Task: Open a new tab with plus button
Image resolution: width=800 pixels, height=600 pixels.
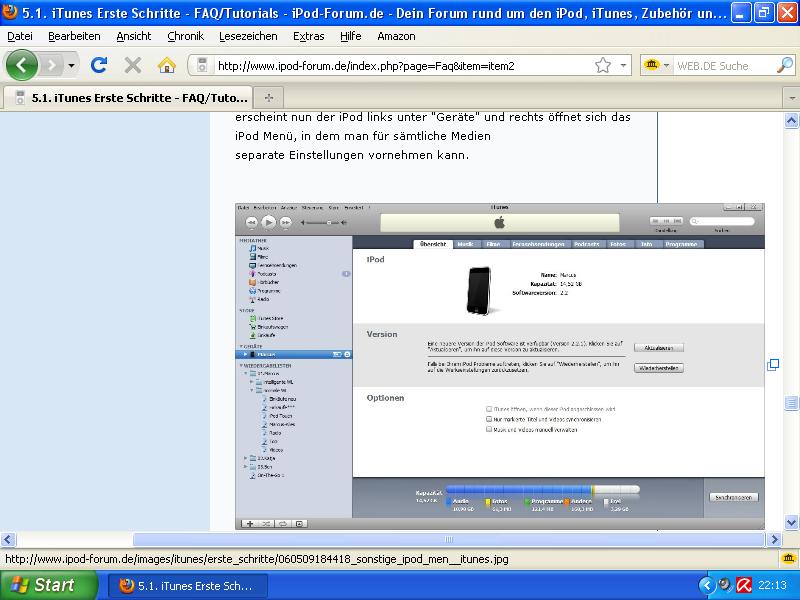Action: click(269, 97)
